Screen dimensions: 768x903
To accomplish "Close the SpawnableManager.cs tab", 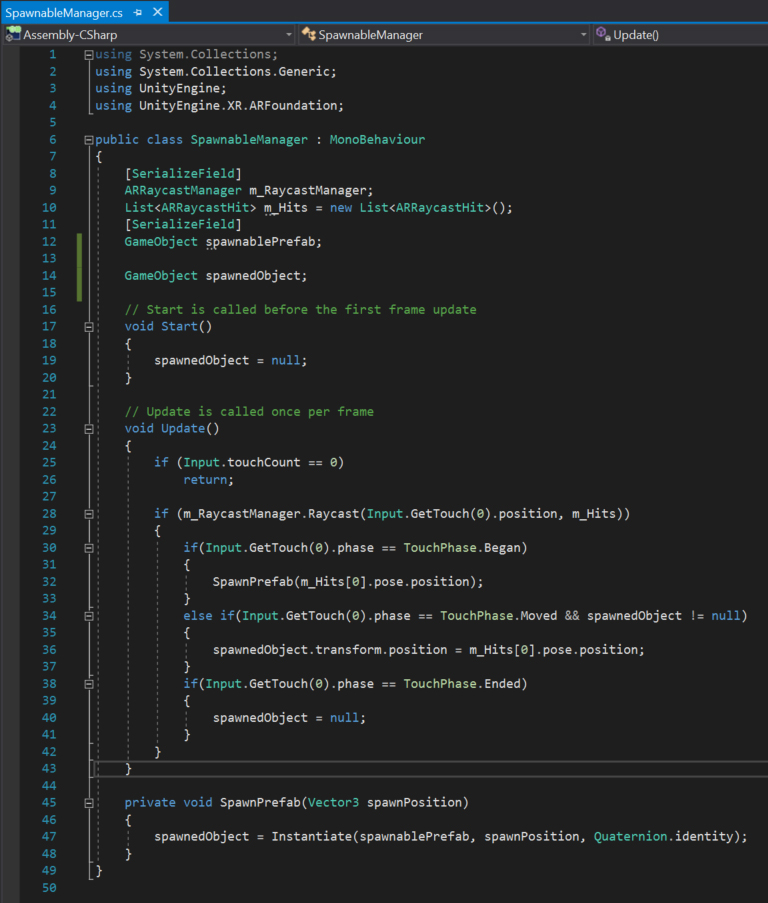I will pyautogui.click(x=157, y=12).
